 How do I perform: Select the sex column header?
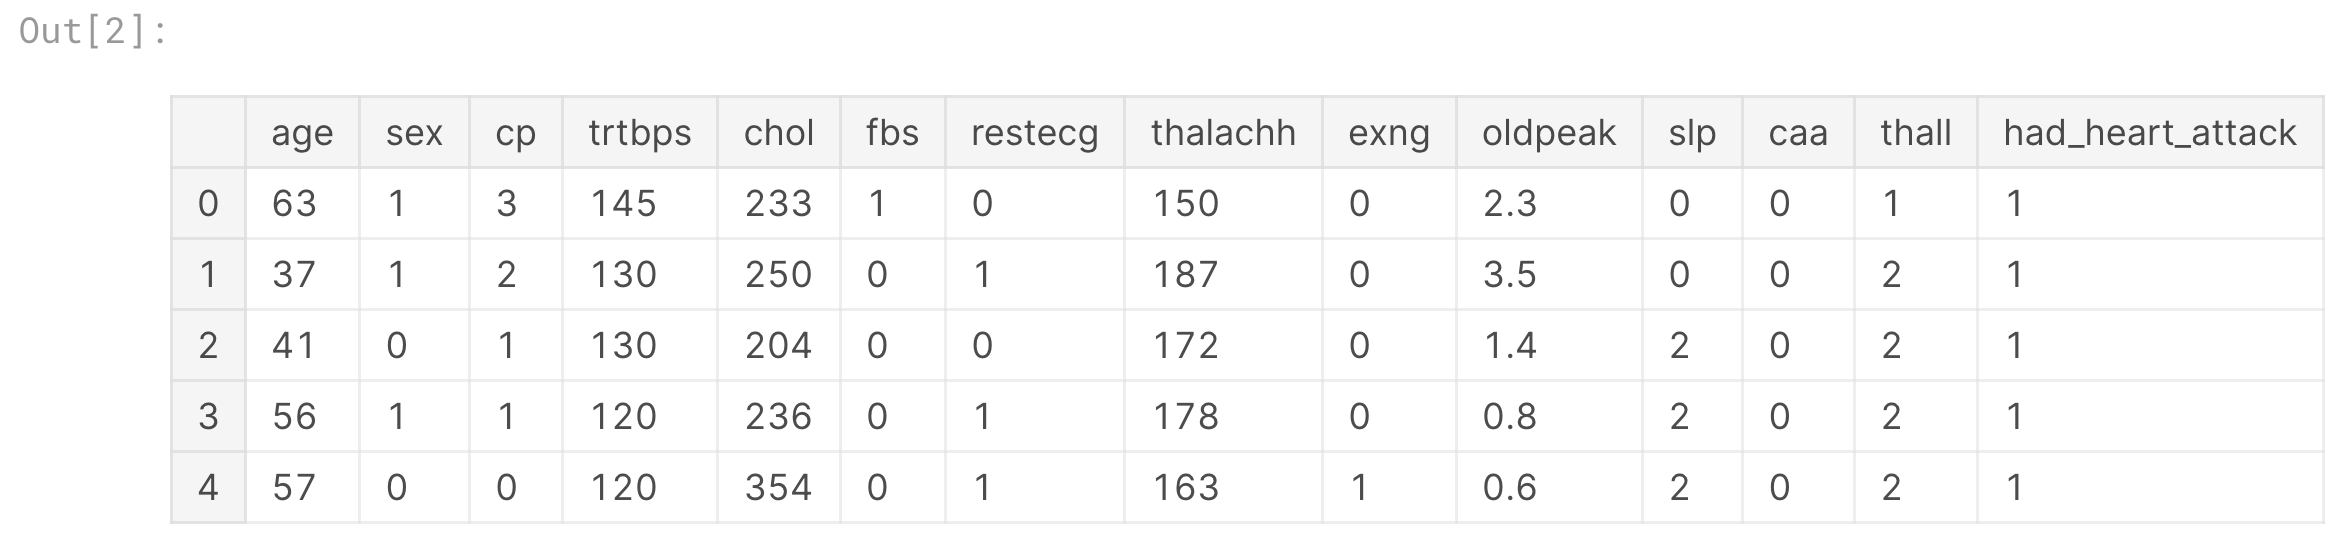point(414,133)
